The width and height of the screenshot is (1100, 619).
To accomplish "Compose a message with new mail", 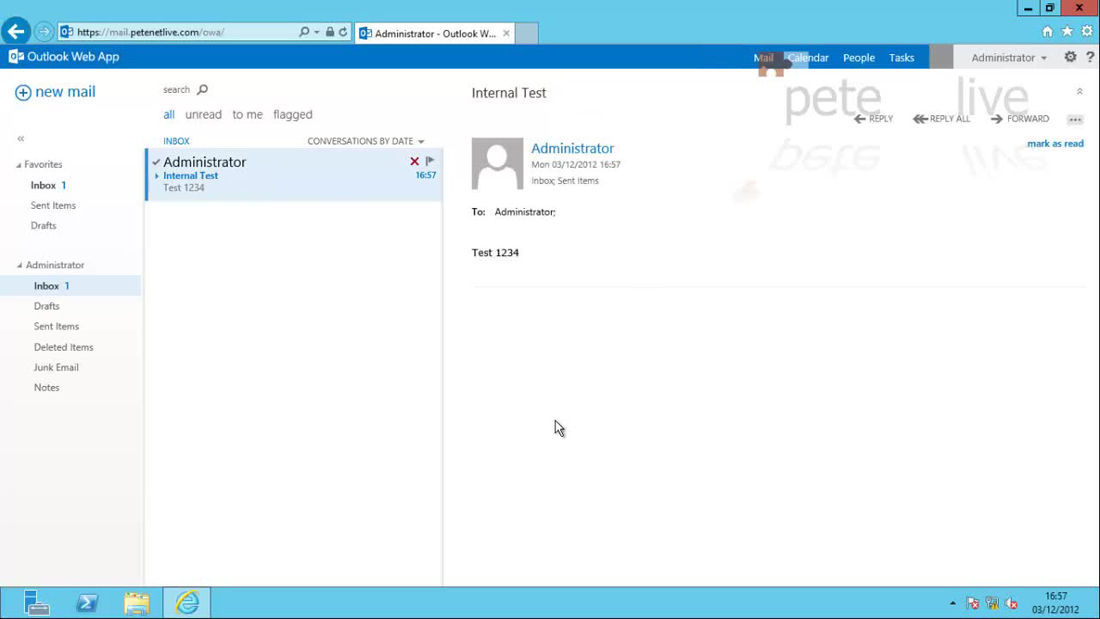I will tap(55, 92).
